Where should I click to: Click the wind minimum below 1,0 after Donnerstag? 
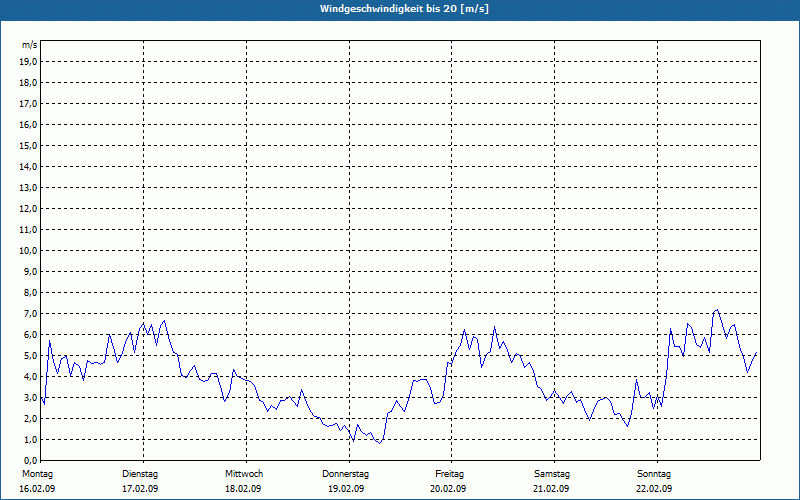(379, 443)
